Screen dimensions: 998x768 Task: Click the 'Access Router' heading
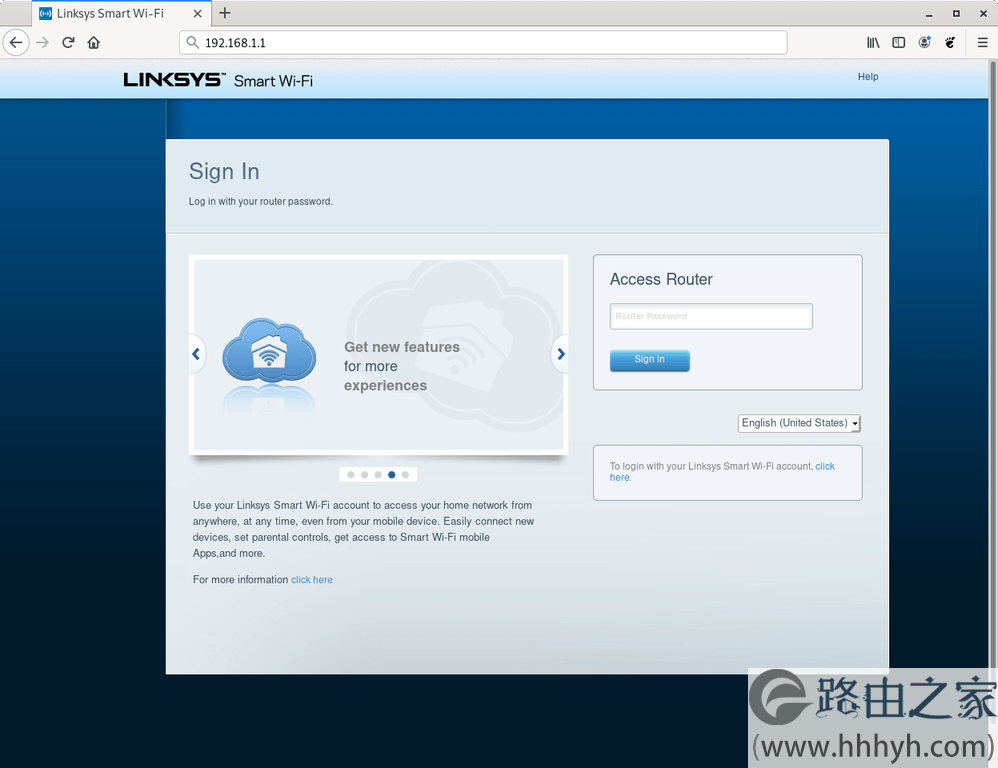click(661, 279)
